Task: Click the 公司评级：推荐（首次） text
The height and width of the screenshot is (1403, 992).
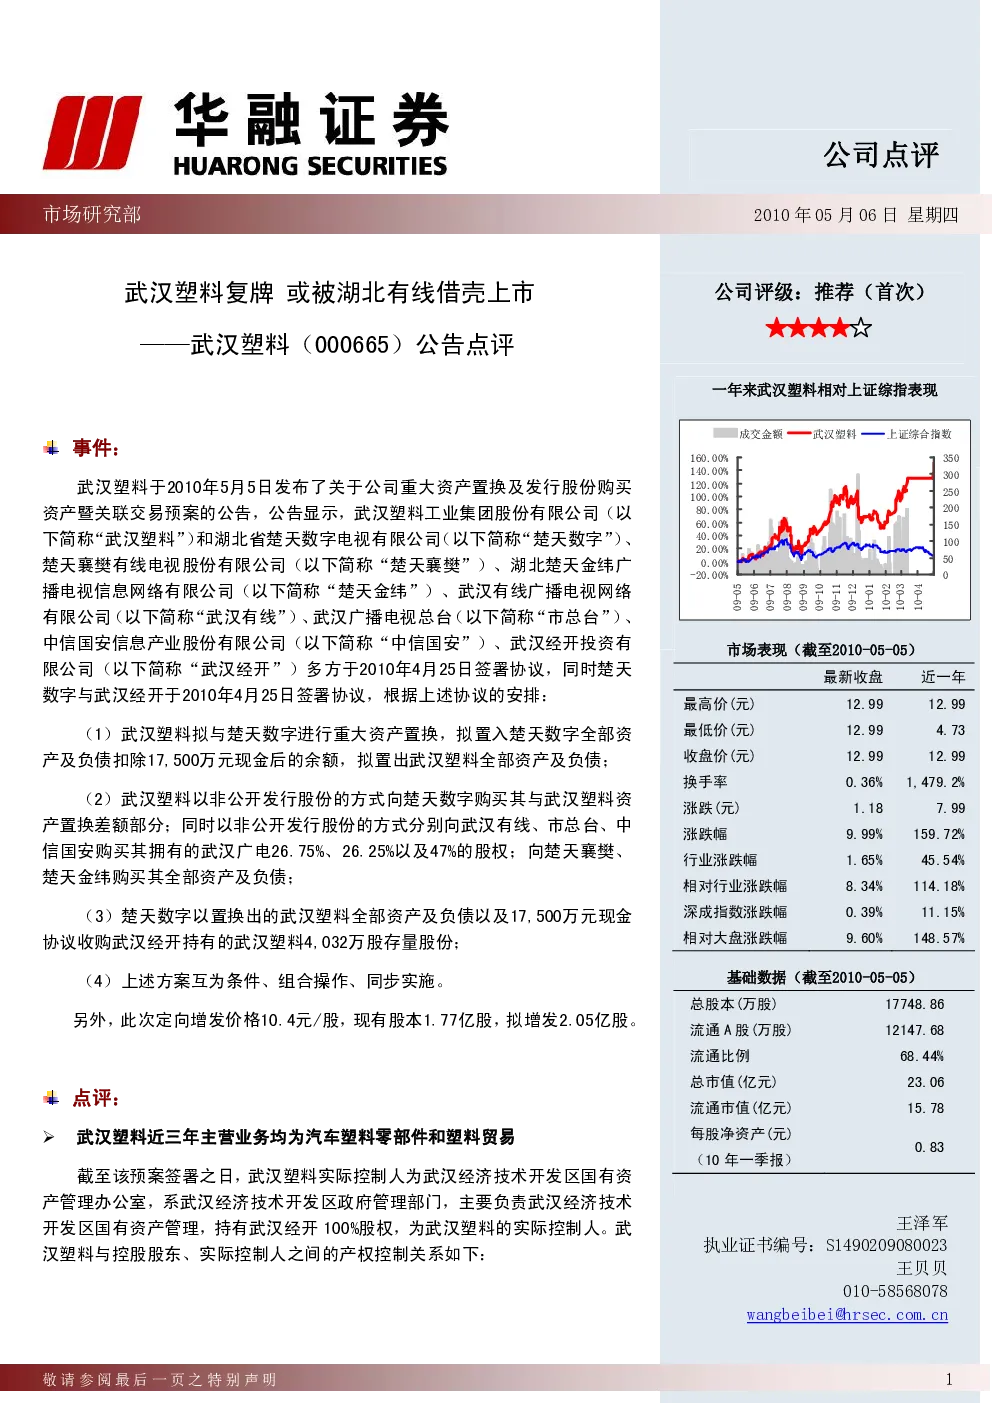Action: pos(823,292)
